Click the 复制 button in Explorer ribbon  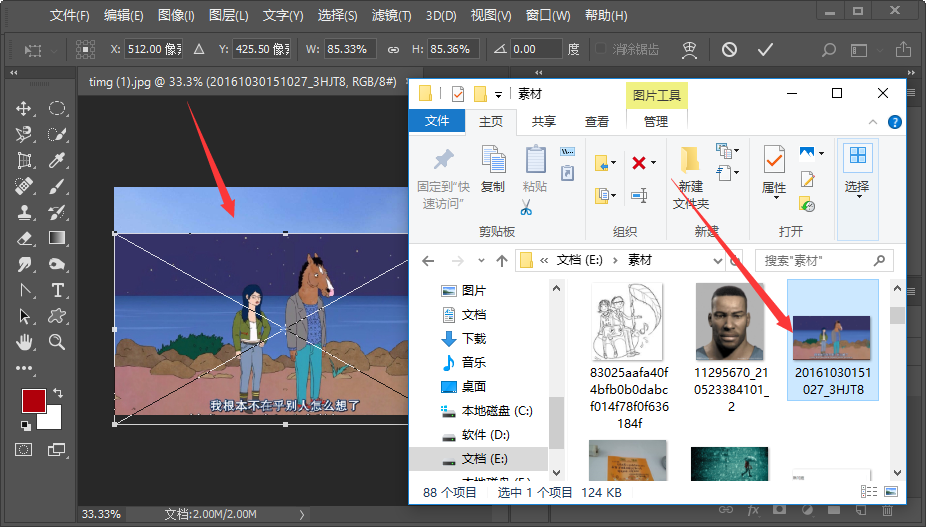click(x=493, y=170)
